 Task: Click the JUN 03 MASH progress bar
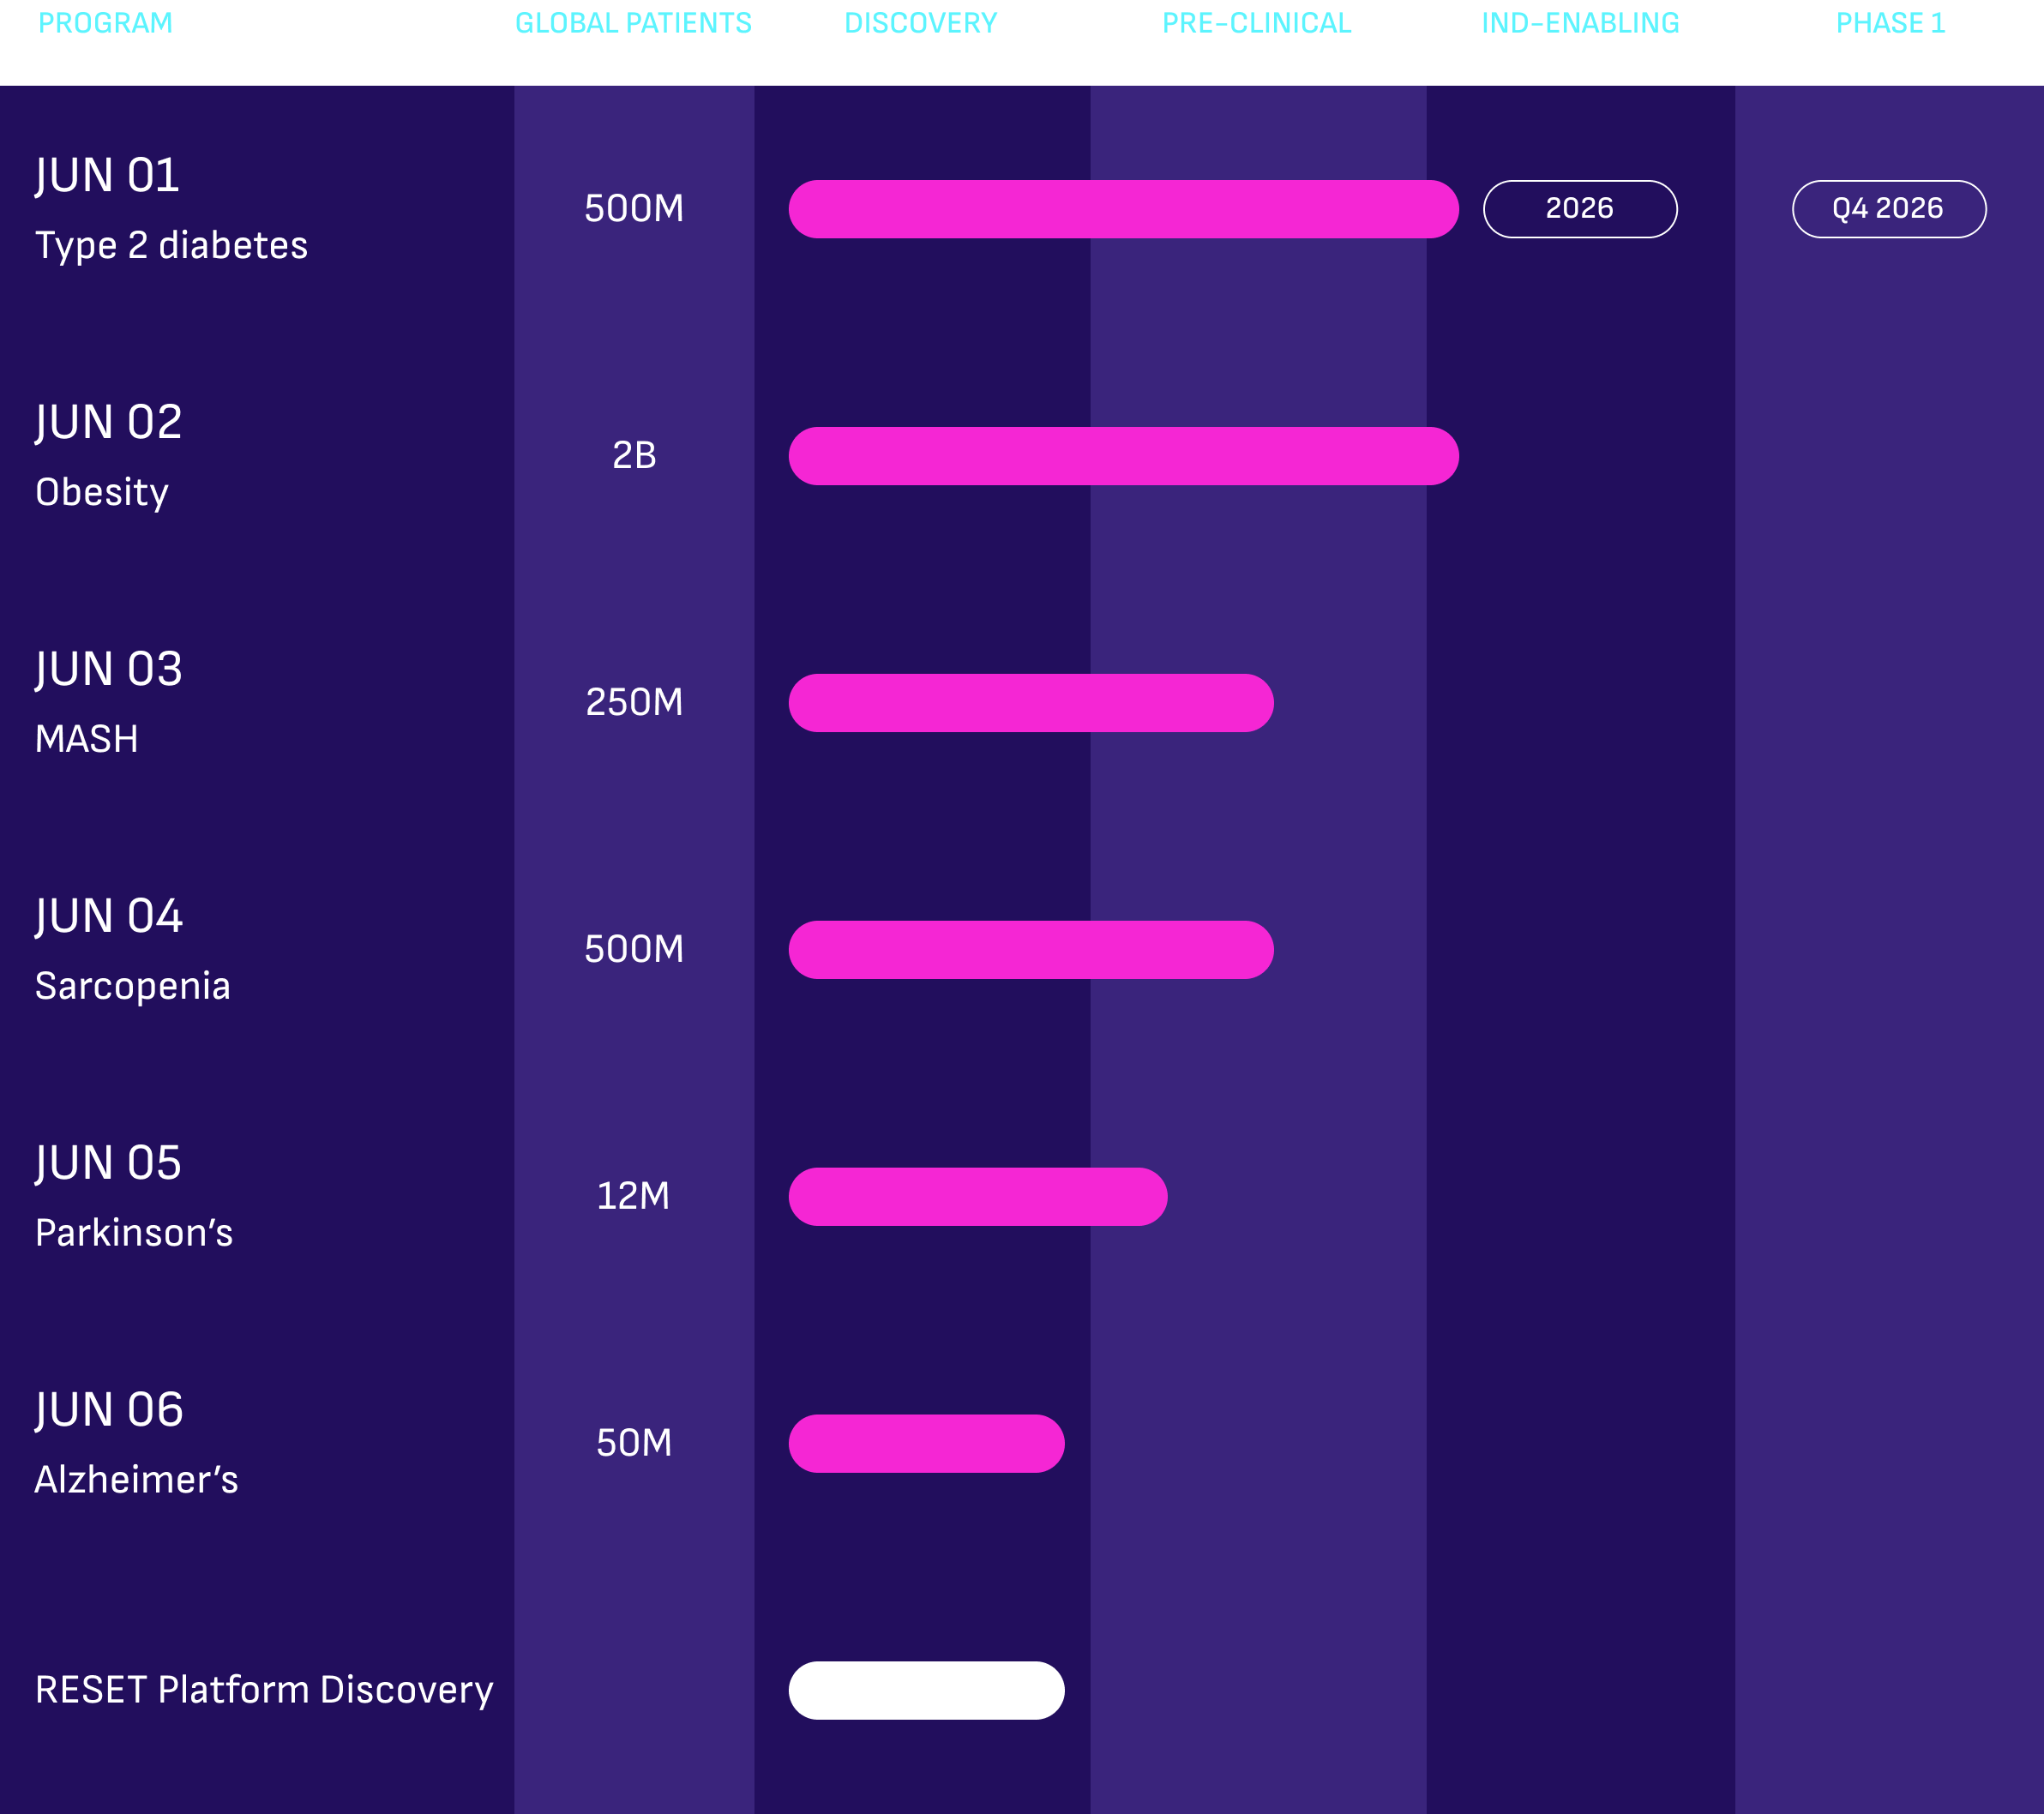1031,703
